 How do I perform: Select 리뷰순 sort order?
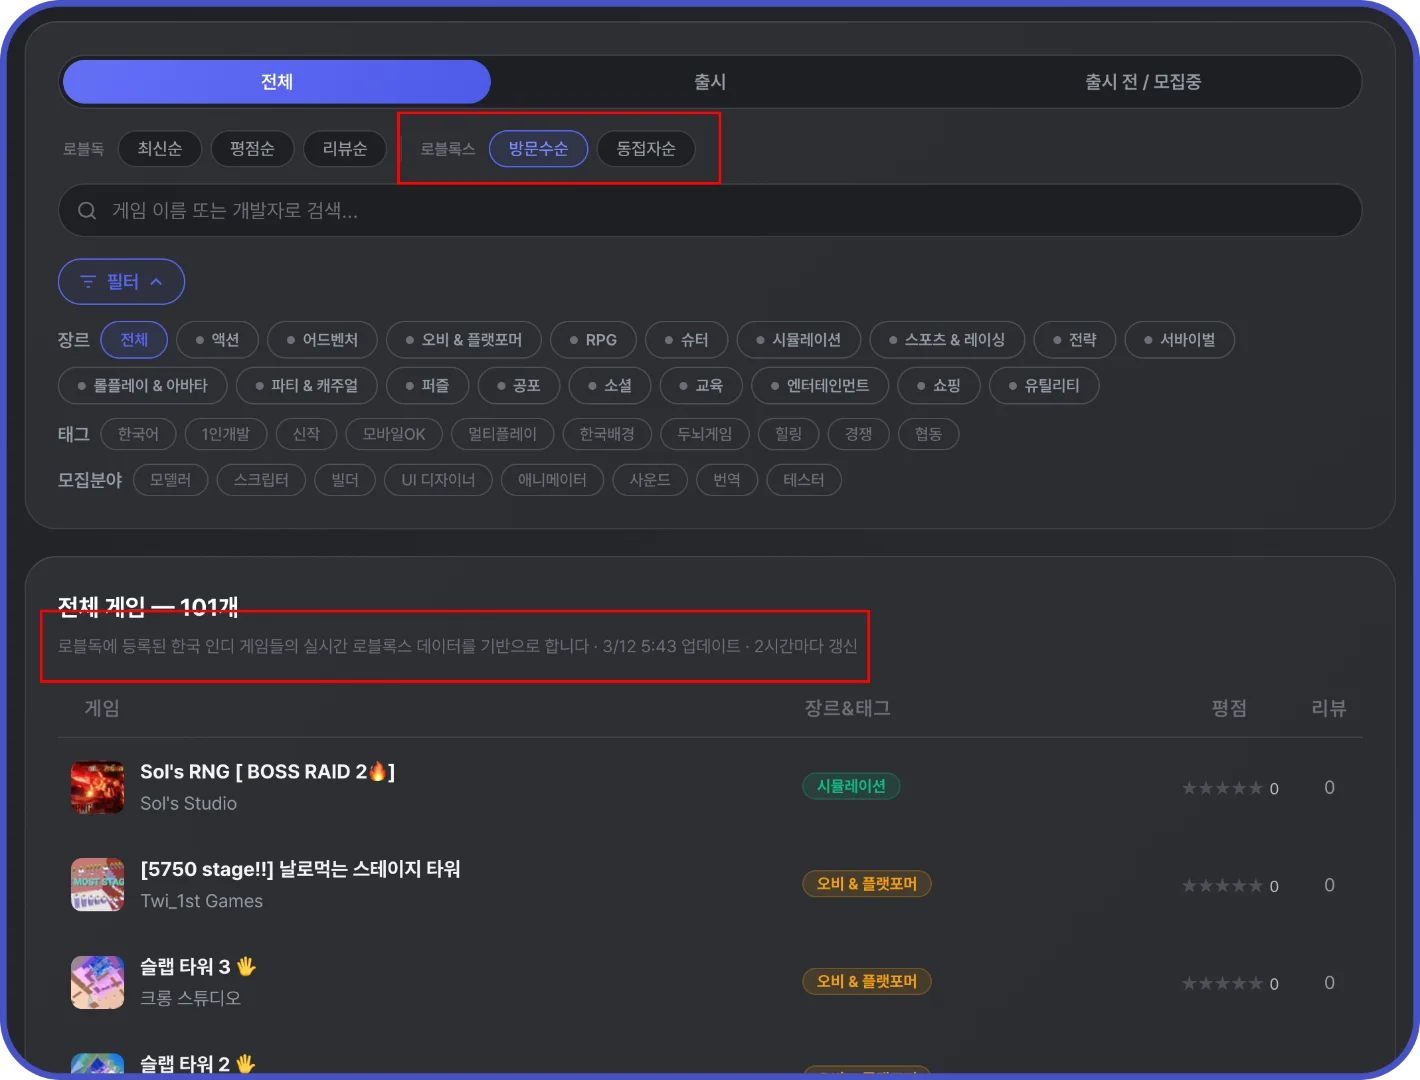coord(344,148)
